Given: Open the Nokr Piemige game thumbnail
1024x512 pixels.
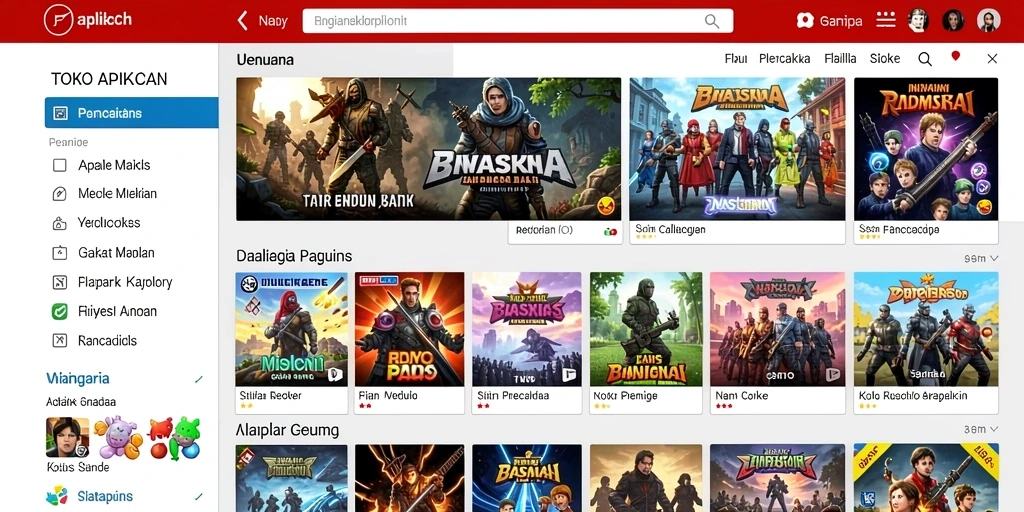Looking at the screenshot, I should pos(646,329).
